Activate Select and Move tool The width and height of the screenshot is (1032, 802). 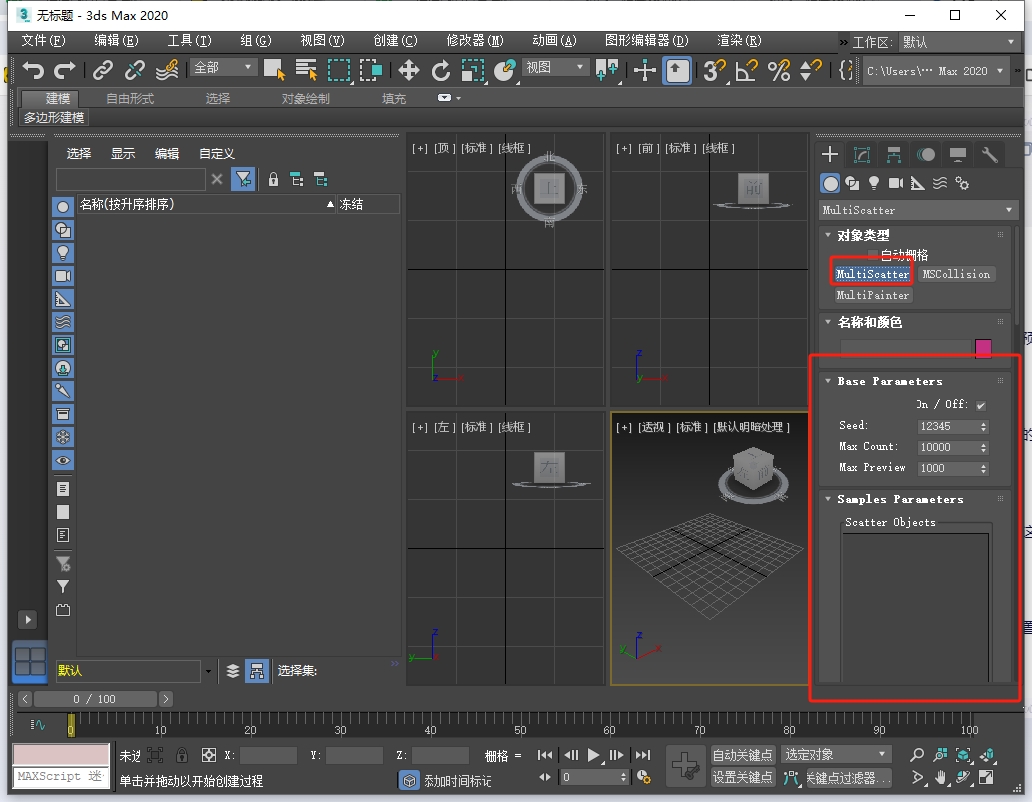[409, 70]
